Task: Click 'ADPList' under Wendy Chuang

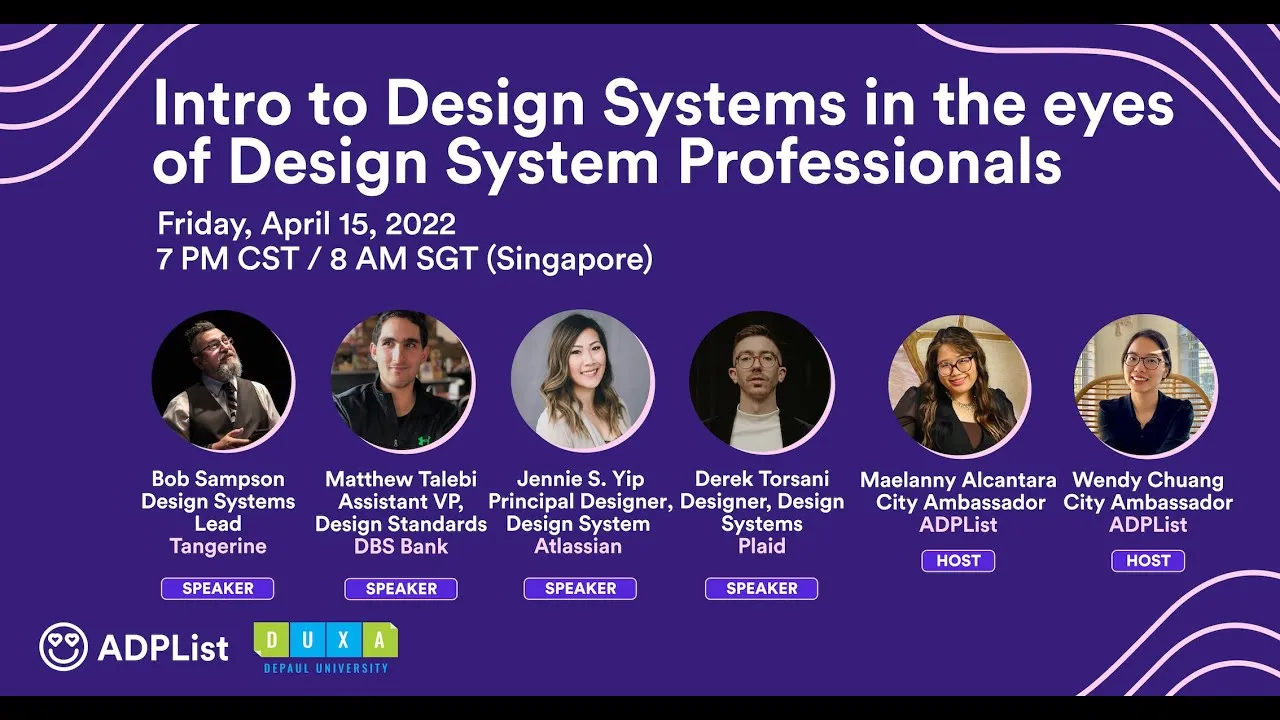Action: click(x=1148, y=524)
